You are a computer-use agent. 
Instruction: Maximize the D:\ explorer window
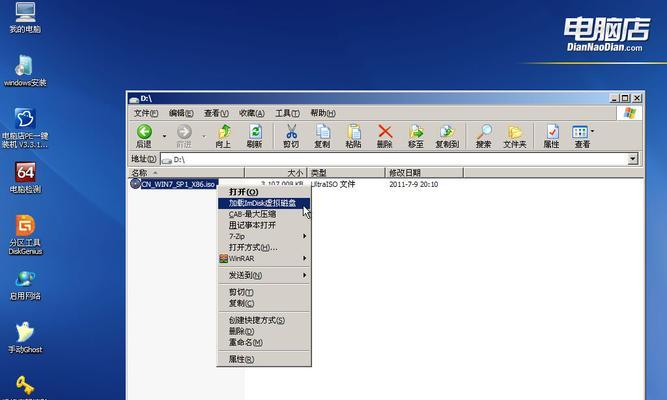click(625, 98)
